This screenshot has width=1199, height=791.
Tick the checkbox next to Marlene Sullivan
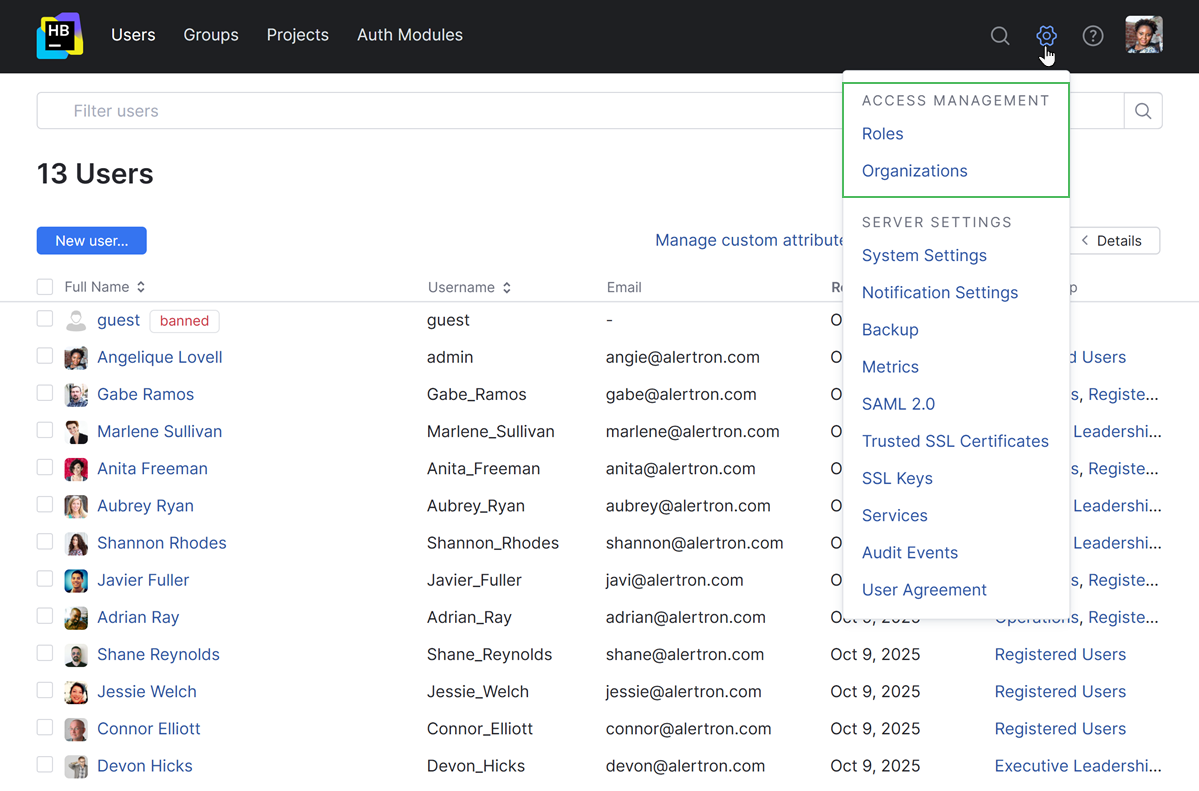(45, 431)
